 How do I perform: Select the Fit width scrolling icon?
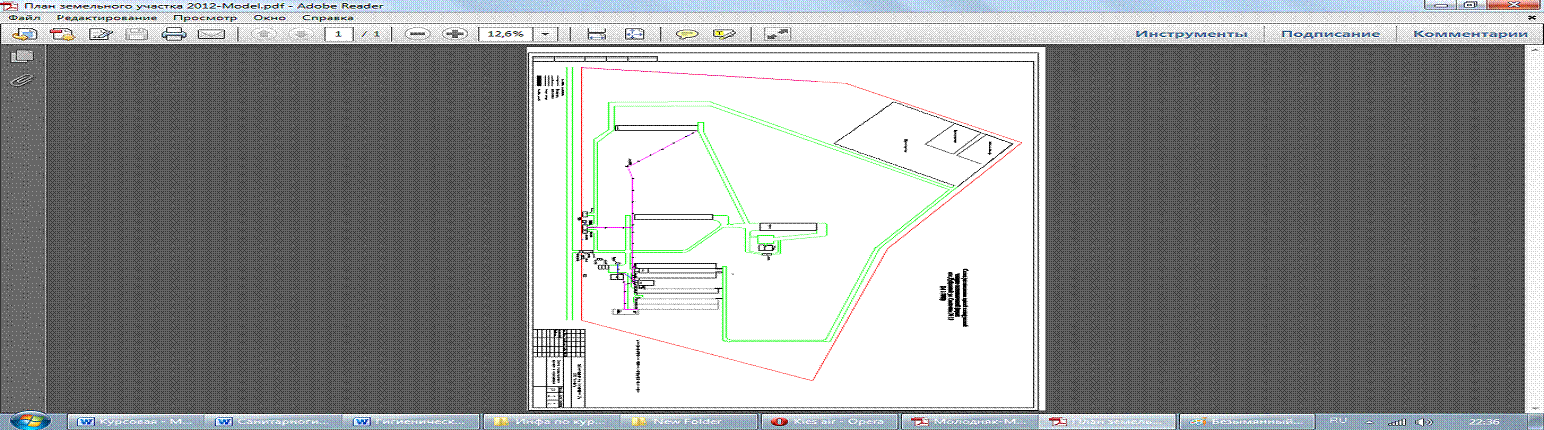[x=597, y=34]
